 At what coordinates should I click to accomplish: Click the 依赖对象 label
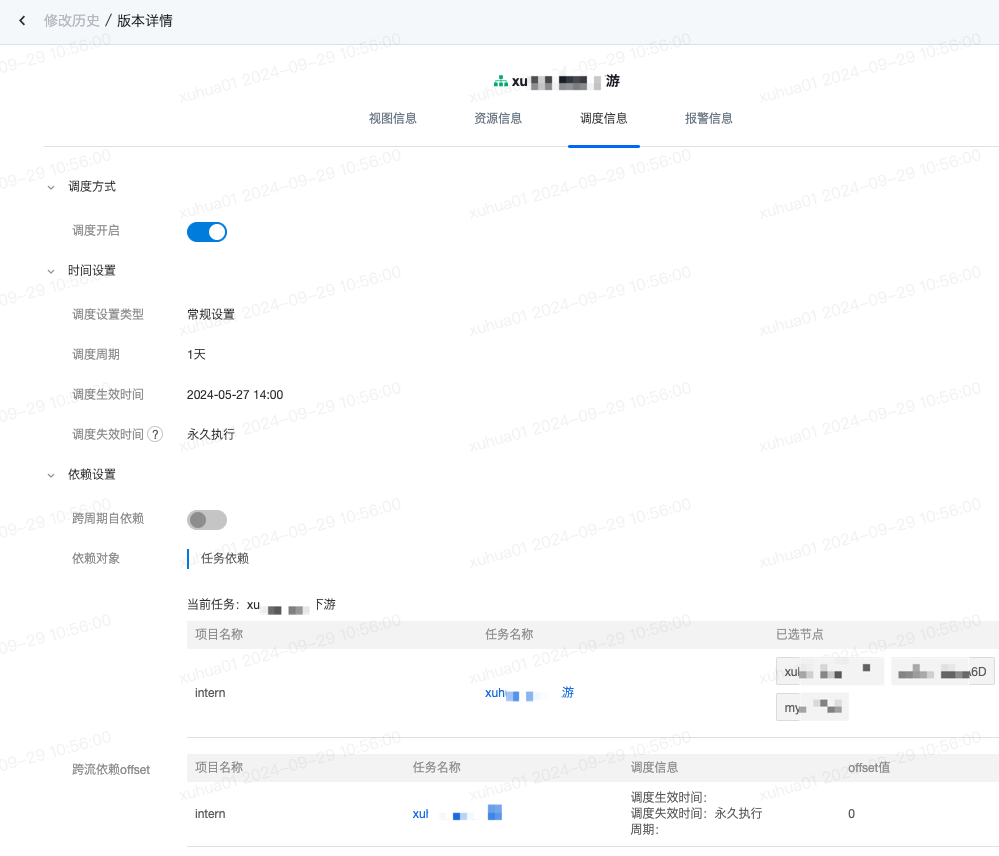(96, 559)
